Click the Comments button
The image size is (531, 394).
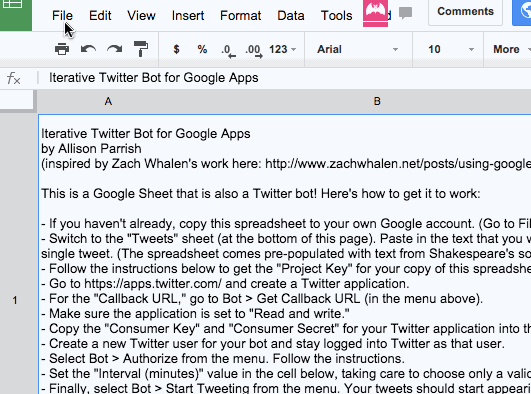click(x=465, y=12)
